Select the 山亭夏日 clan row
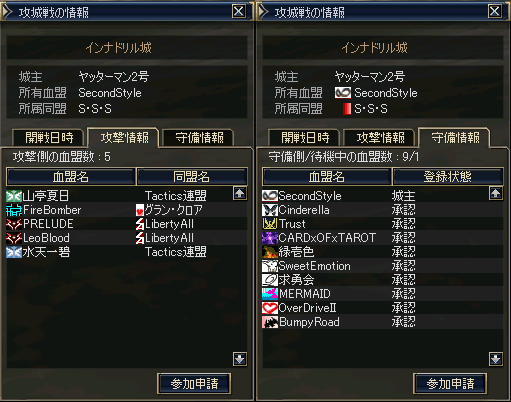The width and height of the screenshot is (511, 402). click(x=119, y=196)
